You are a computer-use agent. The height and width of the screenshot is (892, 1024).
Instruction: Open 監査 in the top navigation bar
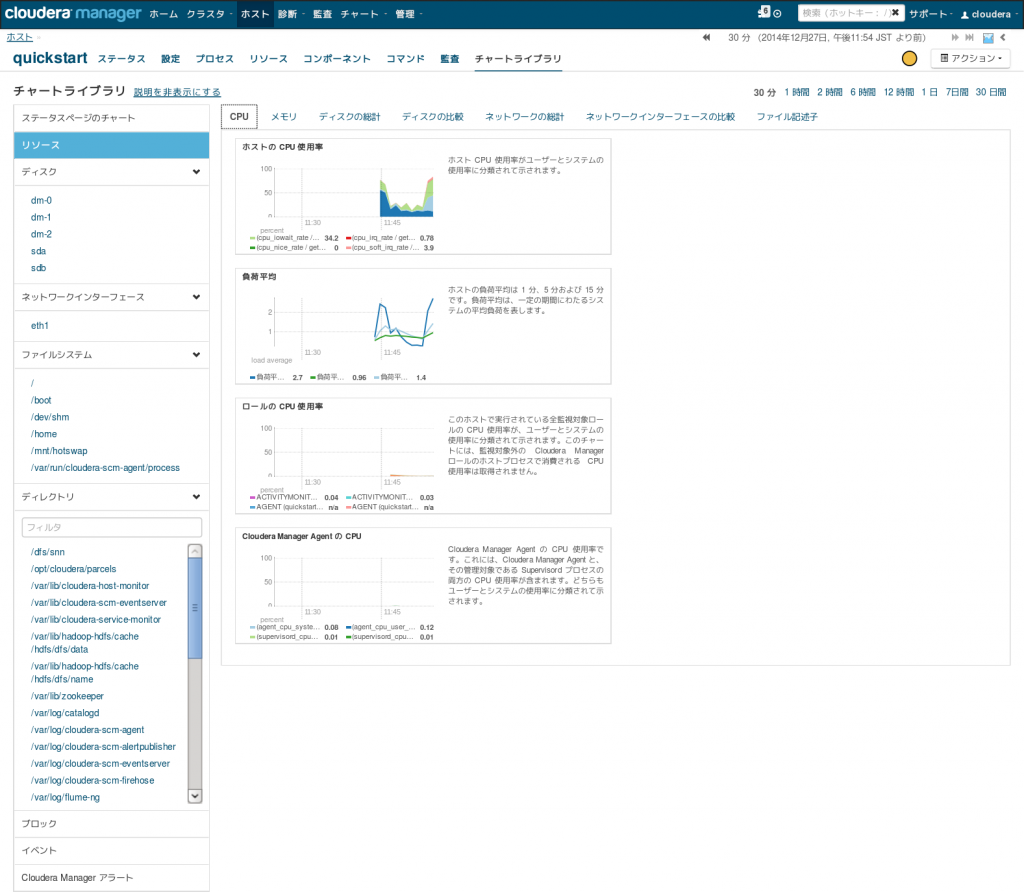[x=322, y=14]
